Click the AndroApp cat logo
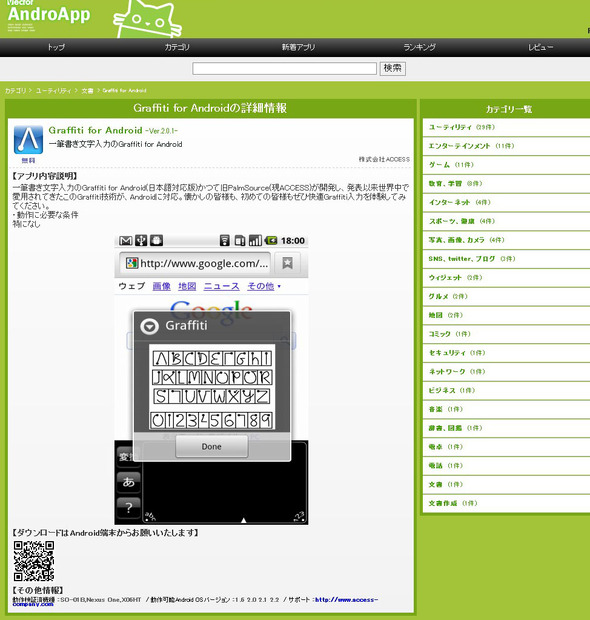Screen dimensions: 590x620 pos(148,19)
